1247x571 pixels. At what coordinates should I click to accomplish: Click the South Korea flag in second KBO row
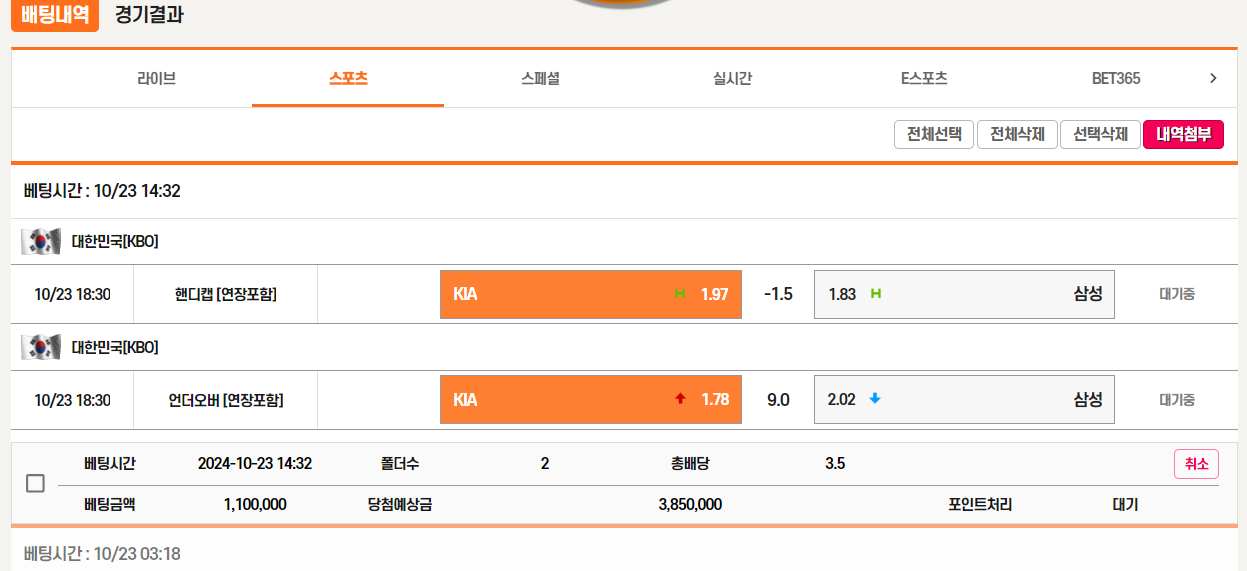point(41,347)
